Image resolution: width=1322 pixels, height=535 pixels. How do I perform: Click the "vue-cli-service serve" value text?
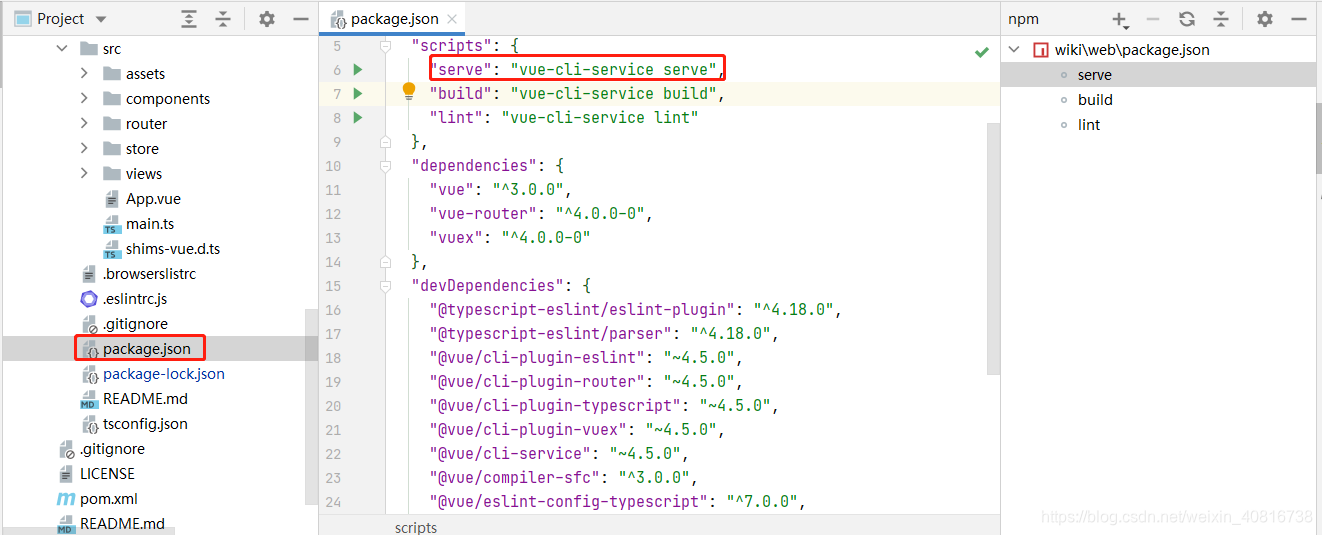pyautogui.click(x=615, y=70)
